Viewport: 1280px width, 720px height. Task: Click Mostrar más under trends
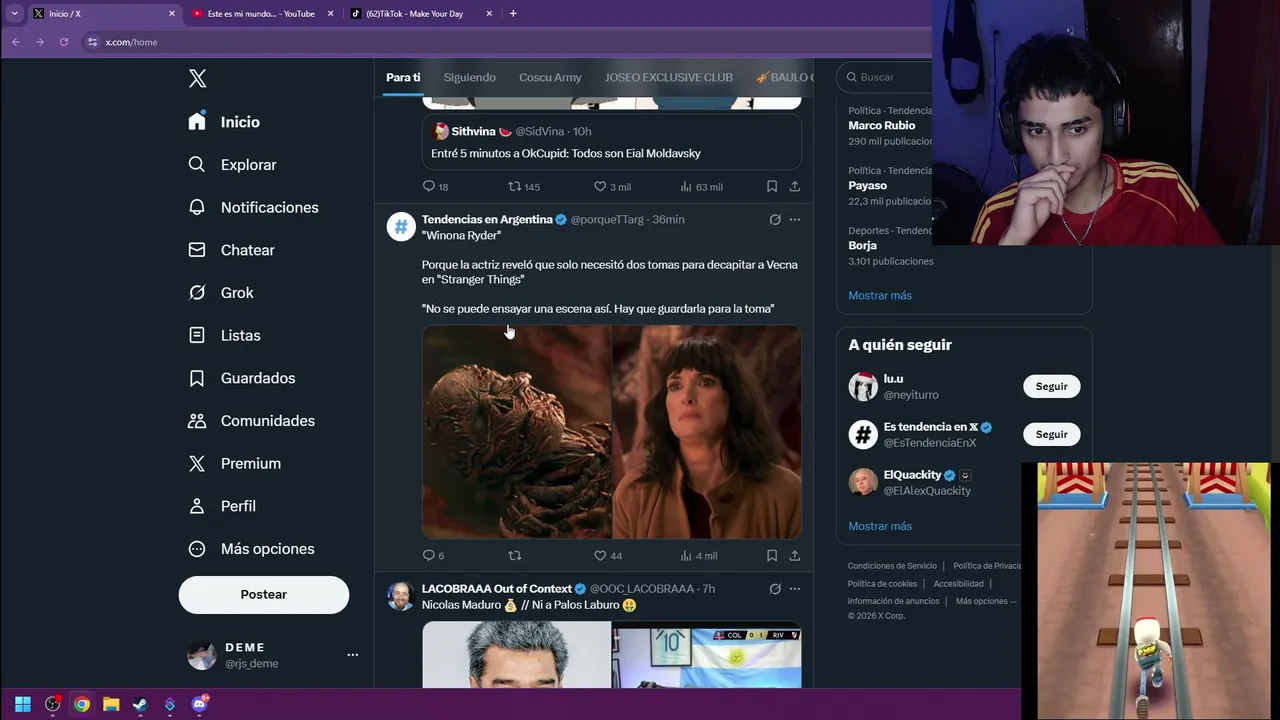coord(880,296)
